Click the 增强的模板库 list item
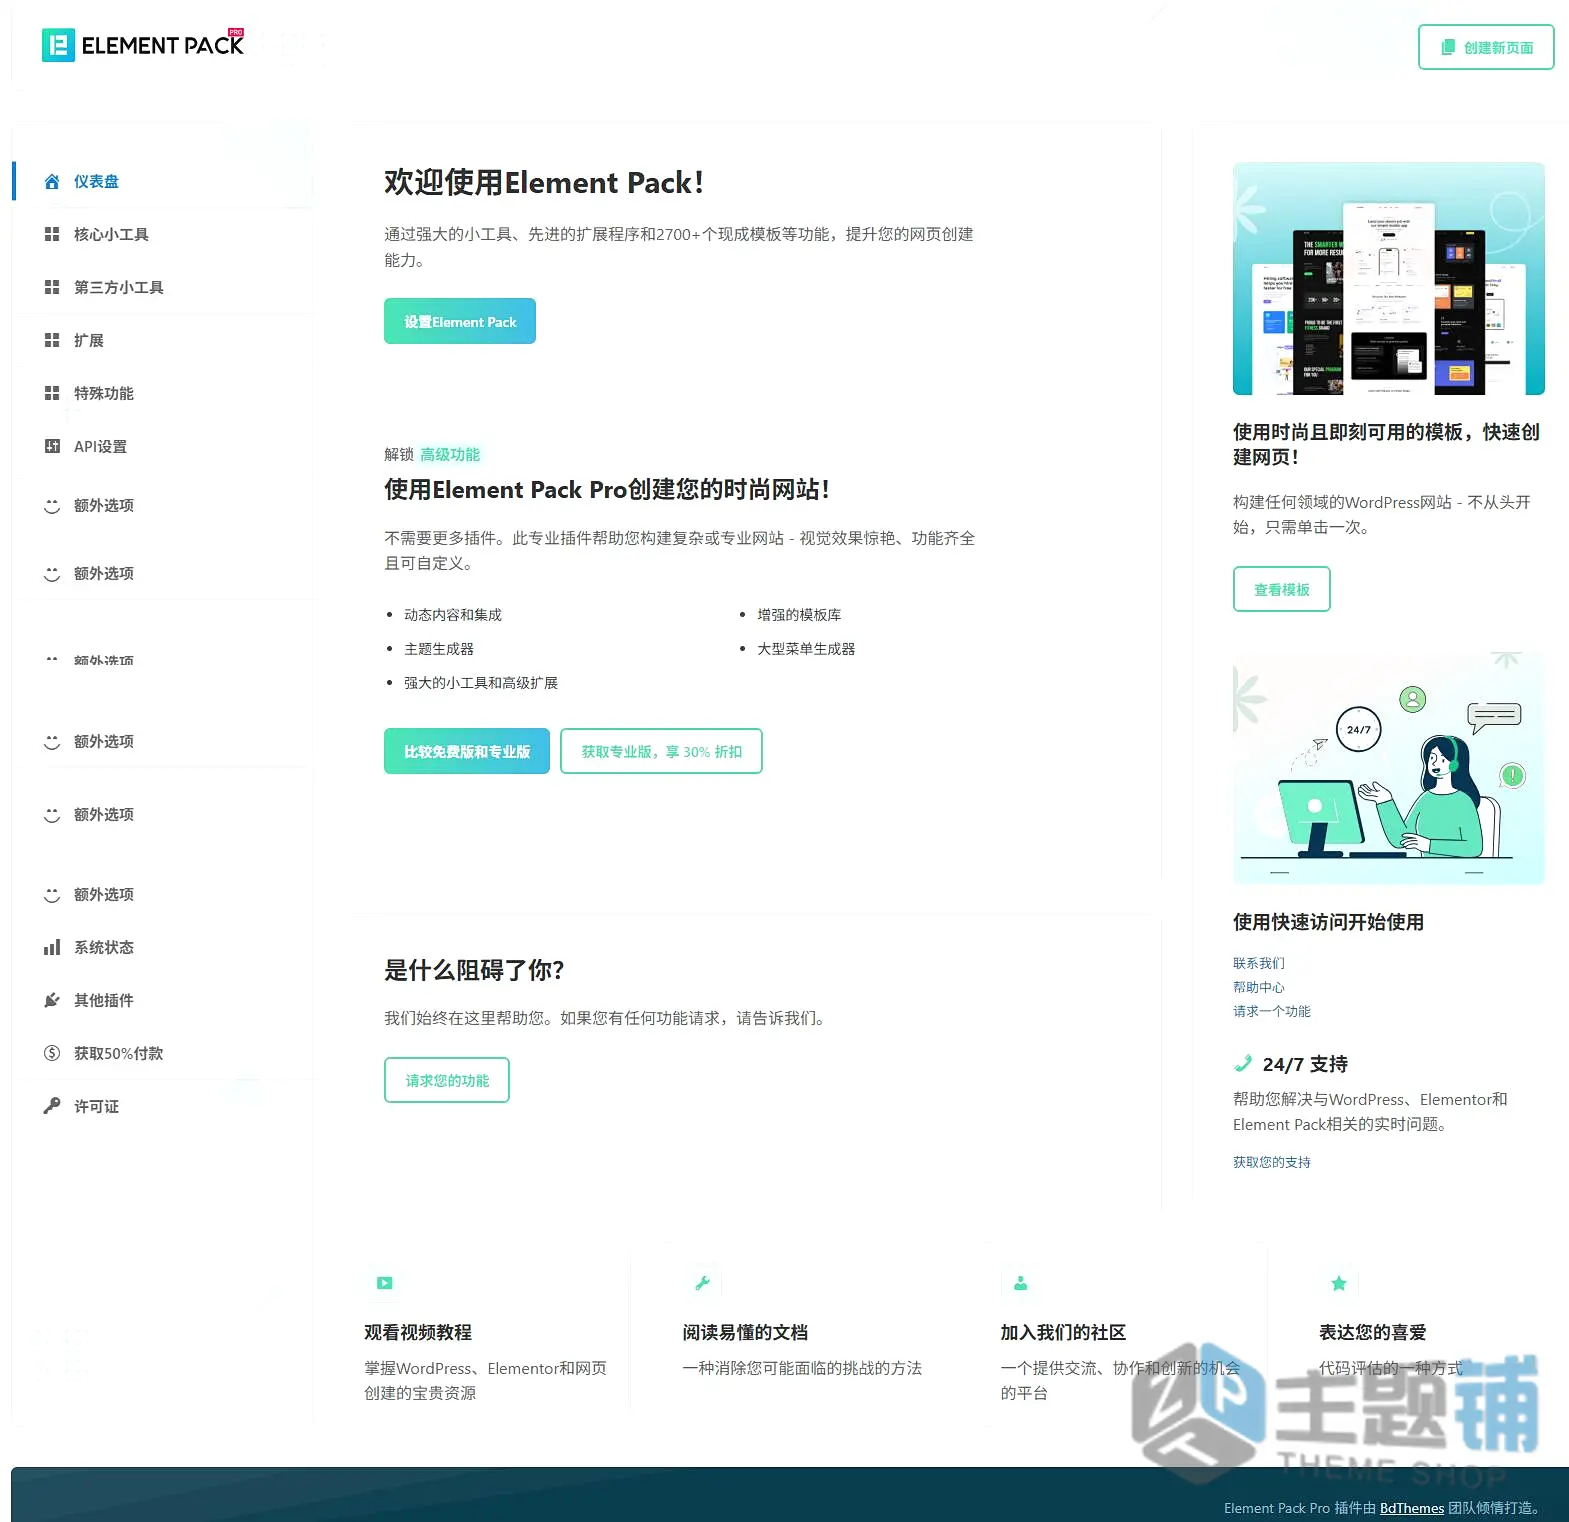 tap(799, 615)
